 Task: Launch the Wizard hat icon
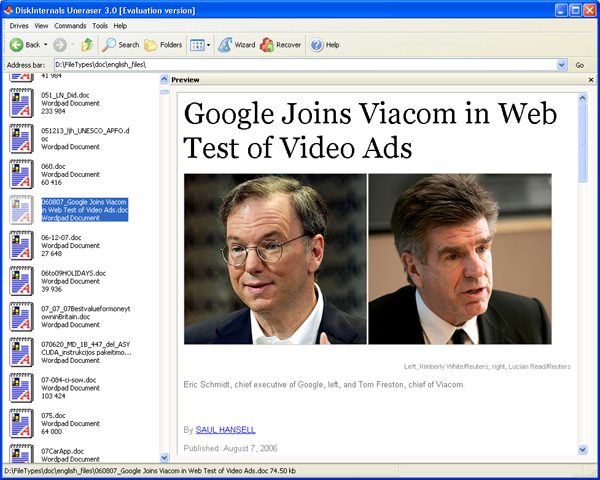coord(225,45)
